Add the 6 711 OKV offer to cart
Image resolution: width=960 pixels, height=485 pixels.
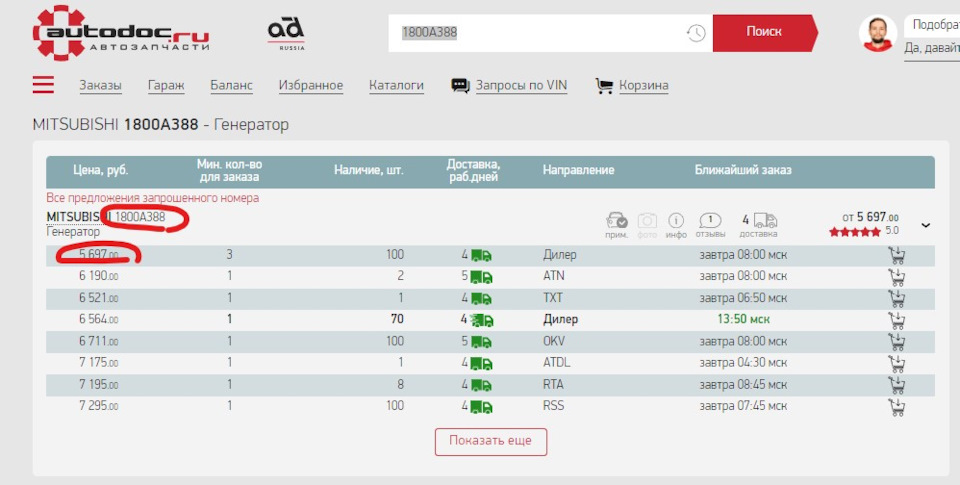click(x=897, y=342)
